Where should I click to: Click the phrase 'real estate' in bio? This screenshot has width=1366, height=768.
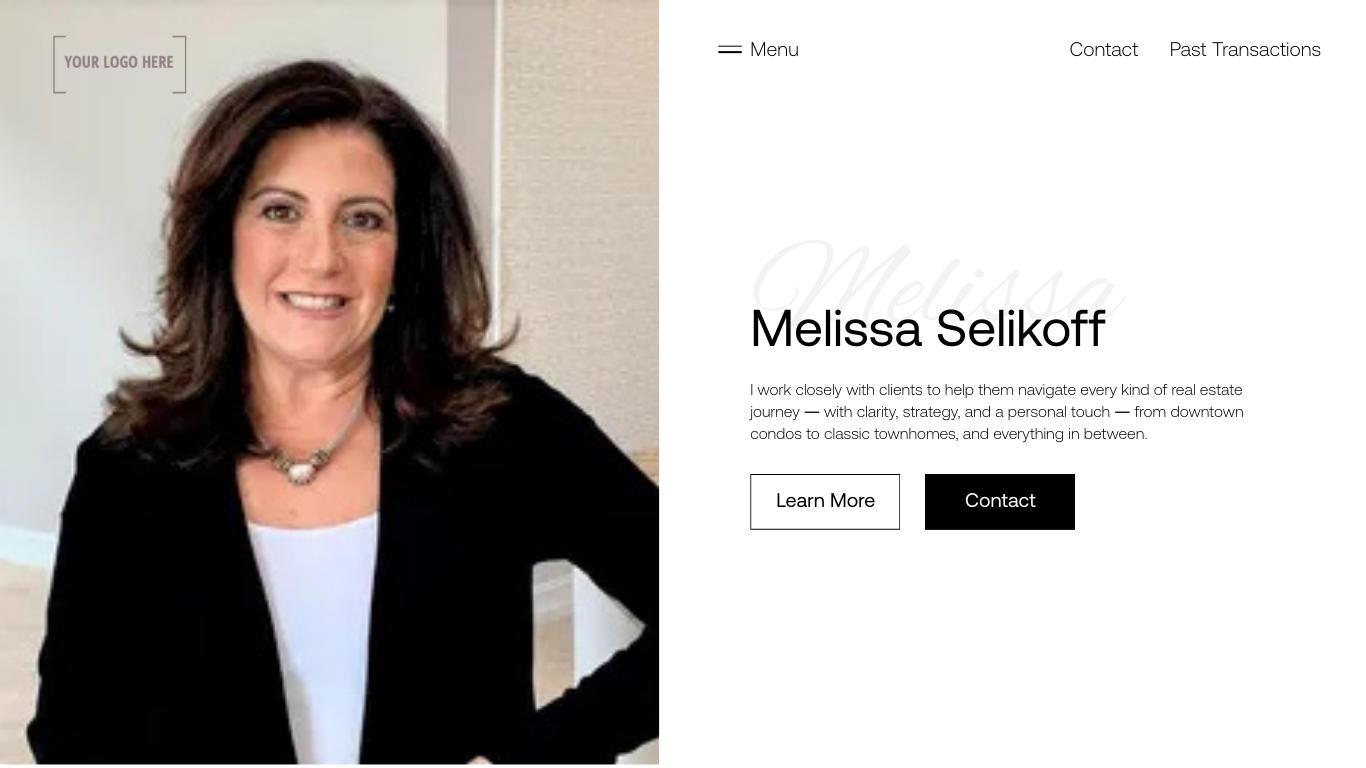(x=1207, y=389)
